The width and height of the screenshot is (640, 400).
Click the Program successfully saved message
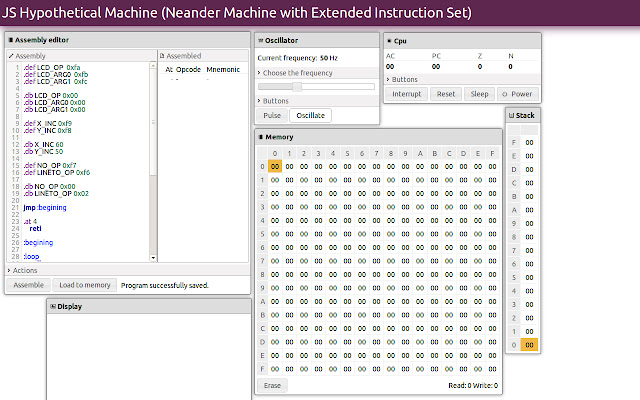point(164,285)
